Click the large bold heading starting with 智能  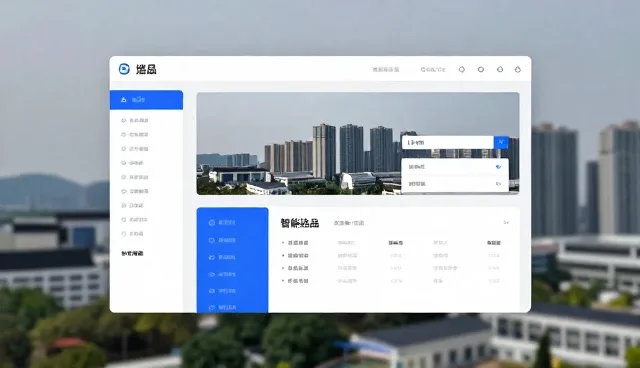click(300, 223)
